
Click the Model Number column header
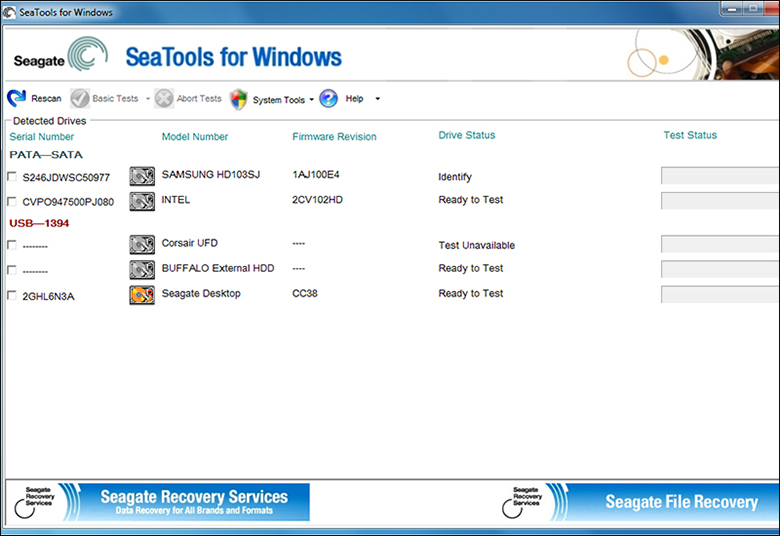(195, 136)
